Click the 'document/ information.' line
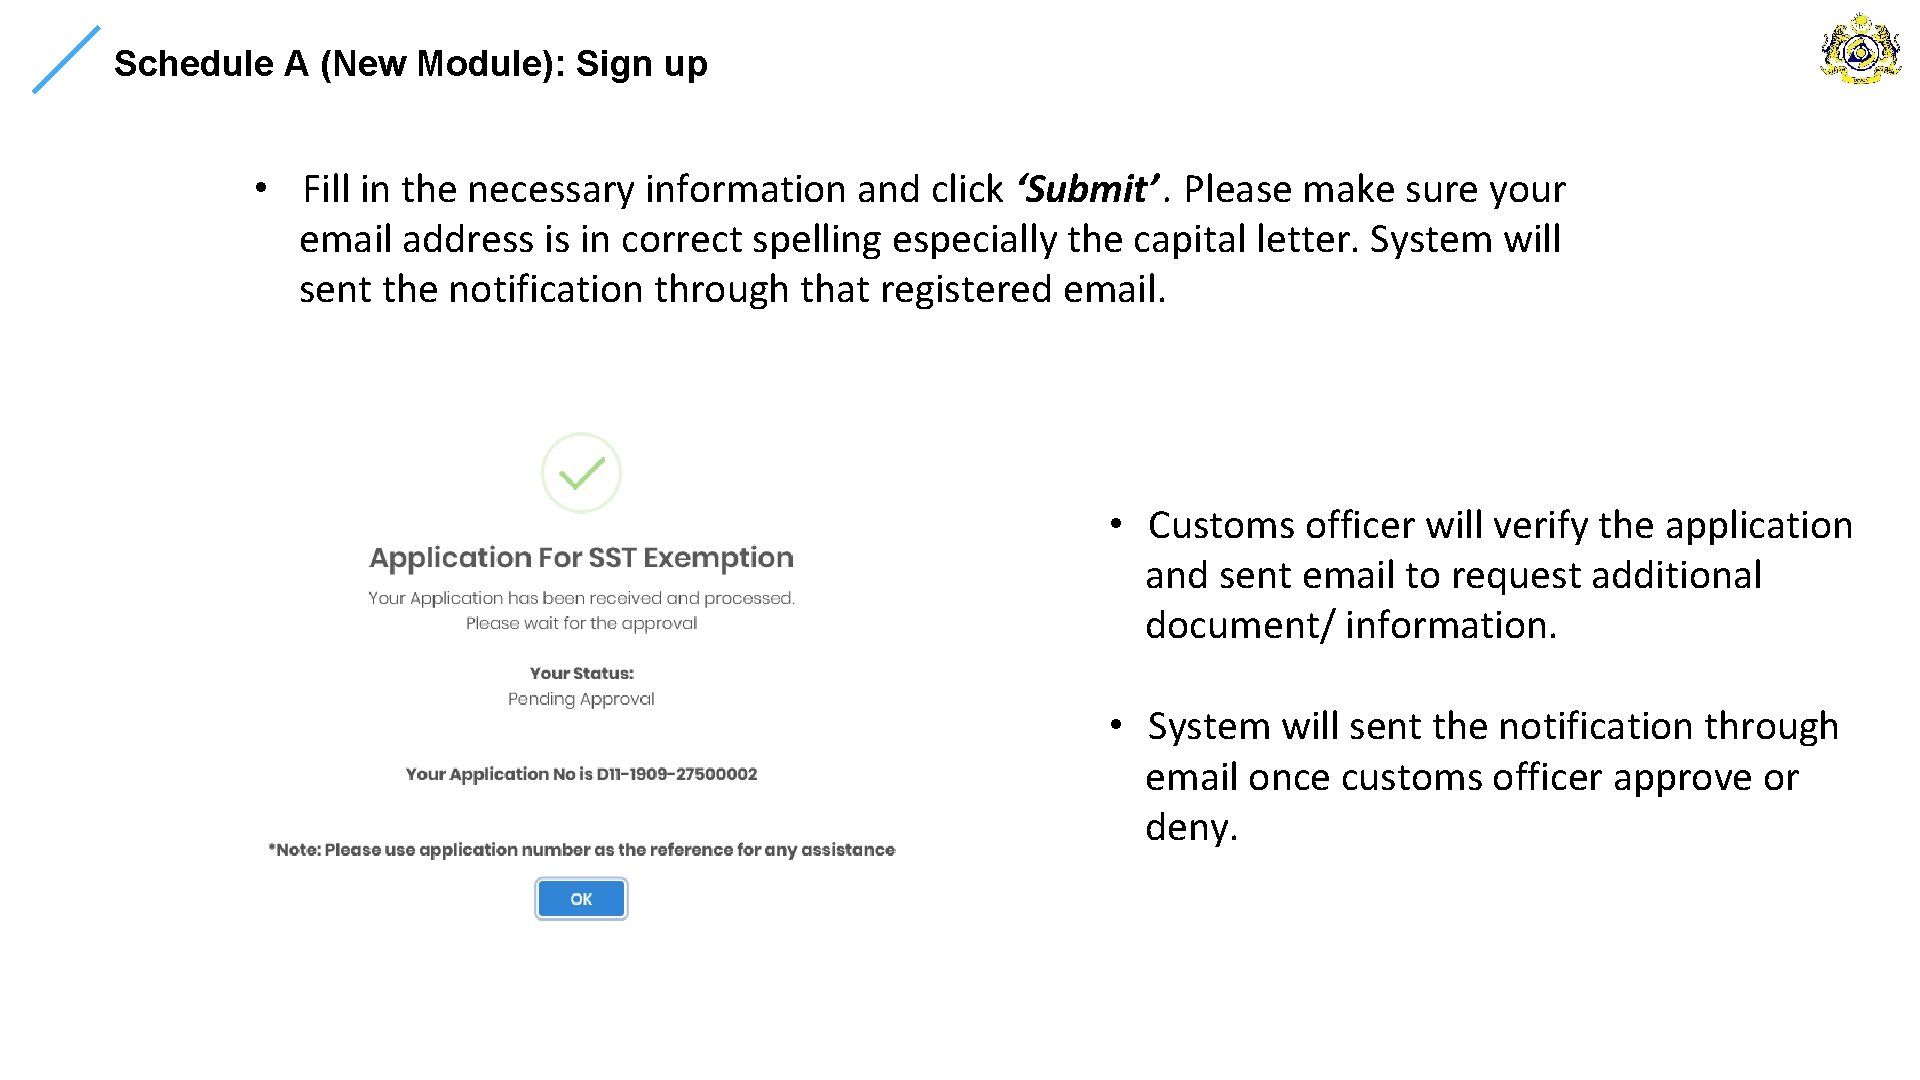1920x1080 pixels. (1350, 625)
